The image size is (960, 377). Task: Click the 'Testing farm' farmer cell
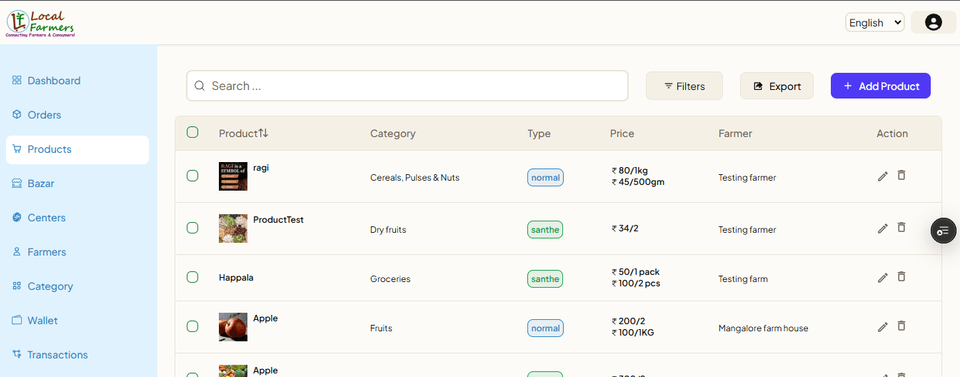pos(743,279)
